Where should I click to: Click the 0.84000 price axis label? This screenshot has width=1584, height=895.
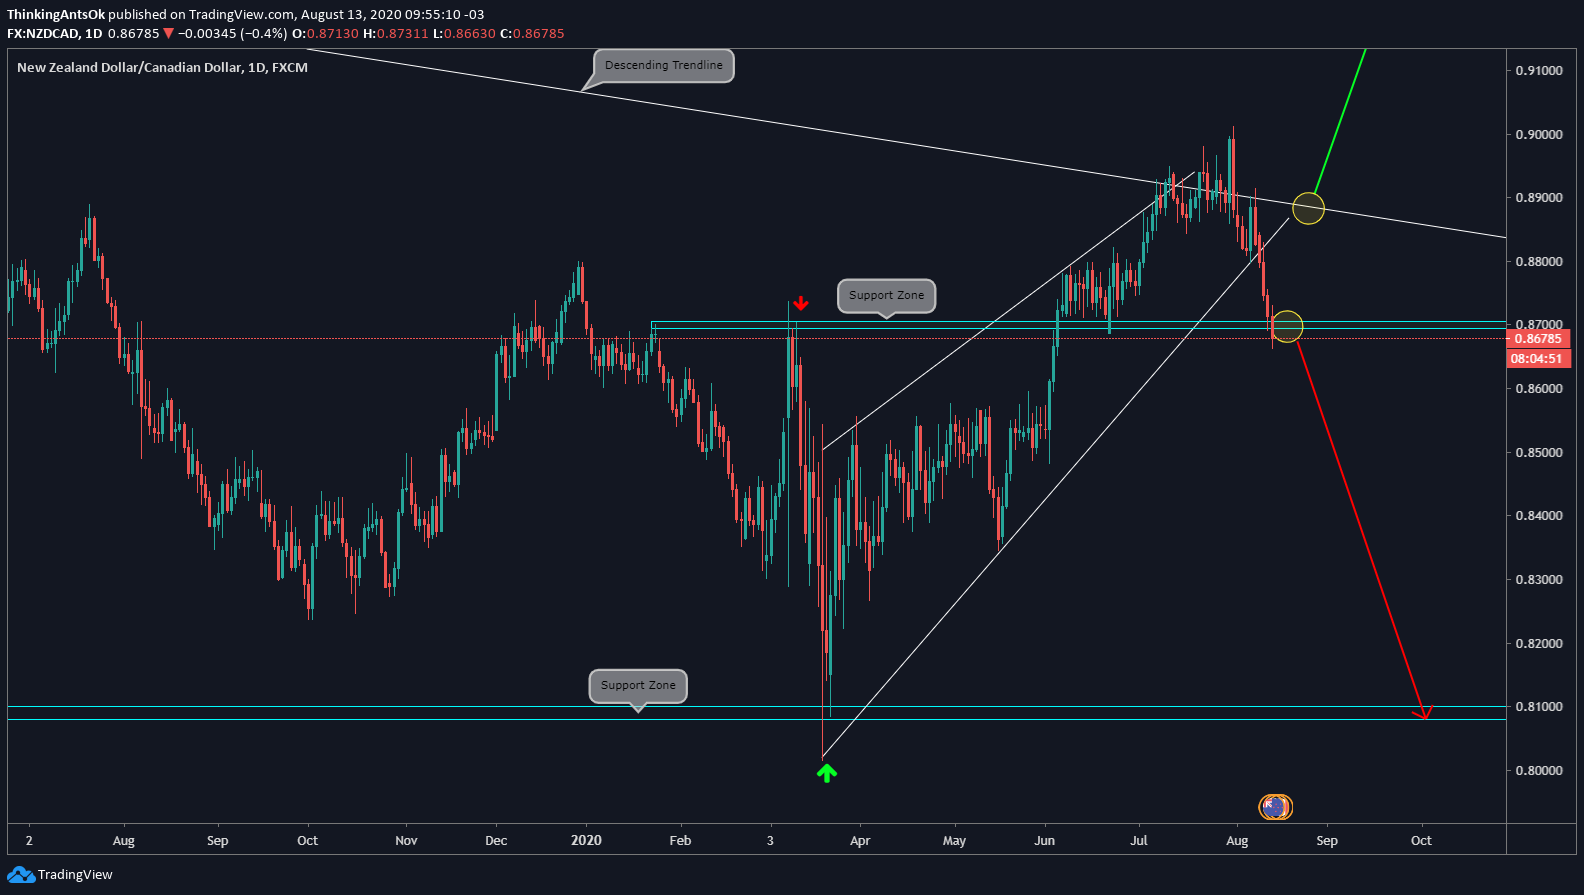[1539, 516]
